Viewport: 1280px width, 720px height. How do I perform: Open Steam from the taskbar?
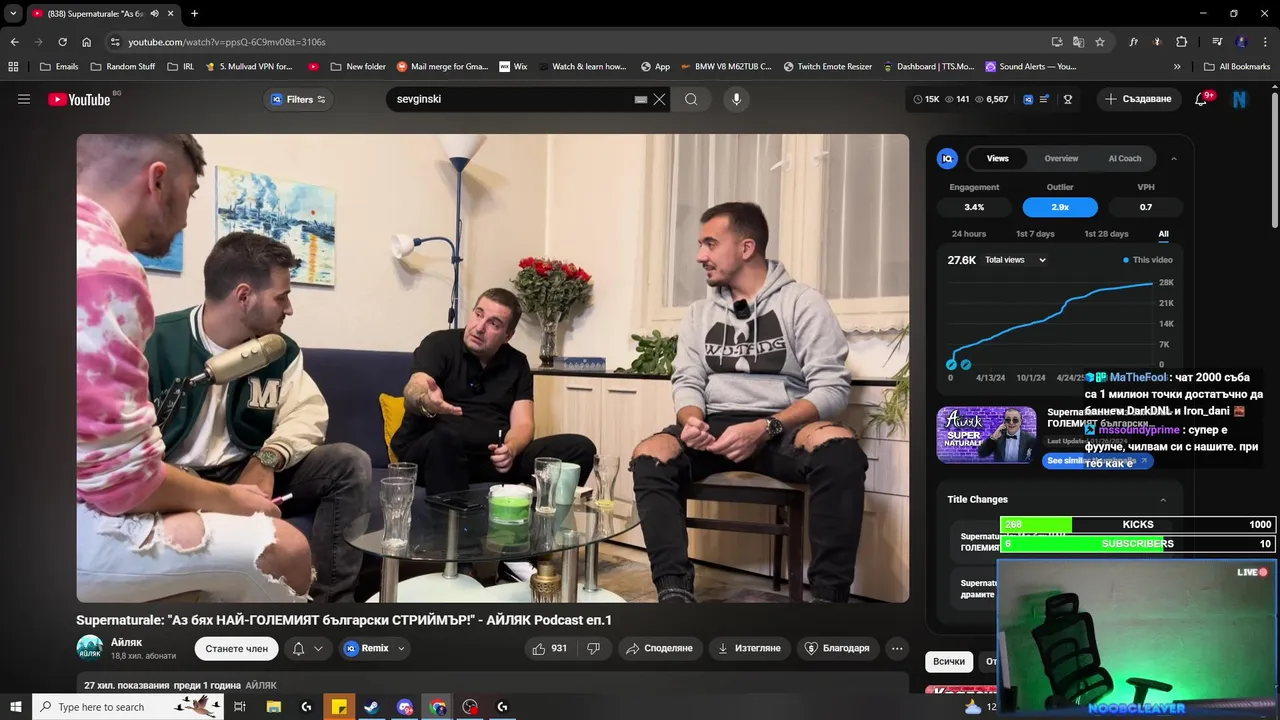click(371, 707)
